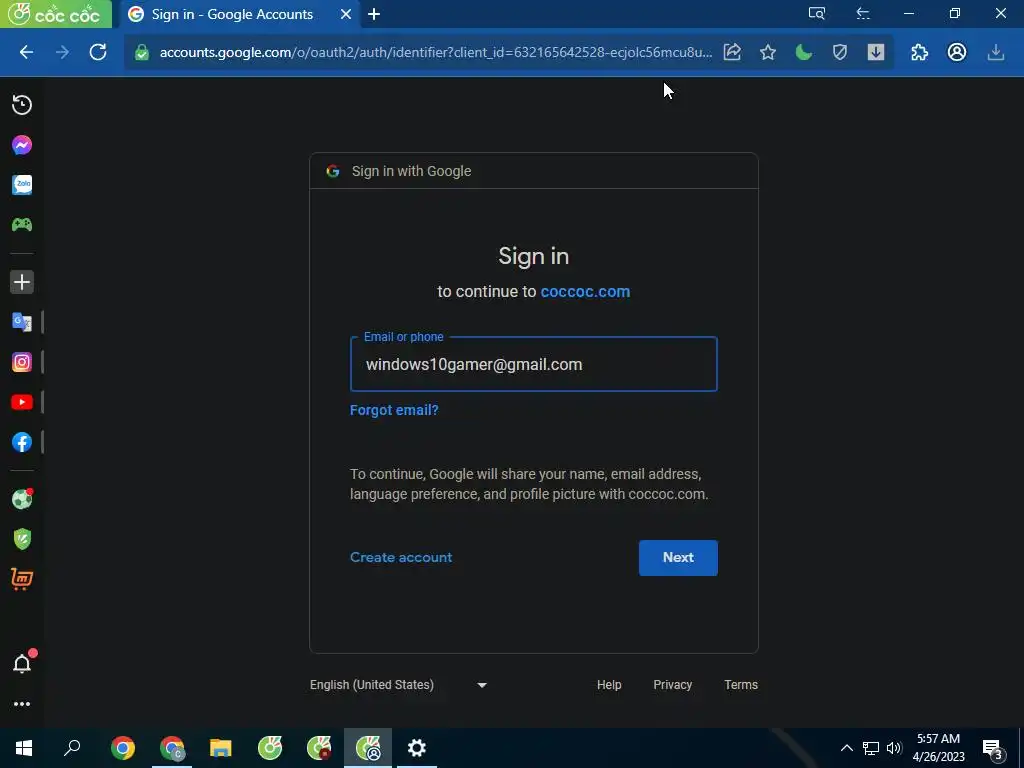The height and width of the screenshot is (768, 1024).
Task: Add a new sidebar shortcut with plus
Action: point(22,282)
